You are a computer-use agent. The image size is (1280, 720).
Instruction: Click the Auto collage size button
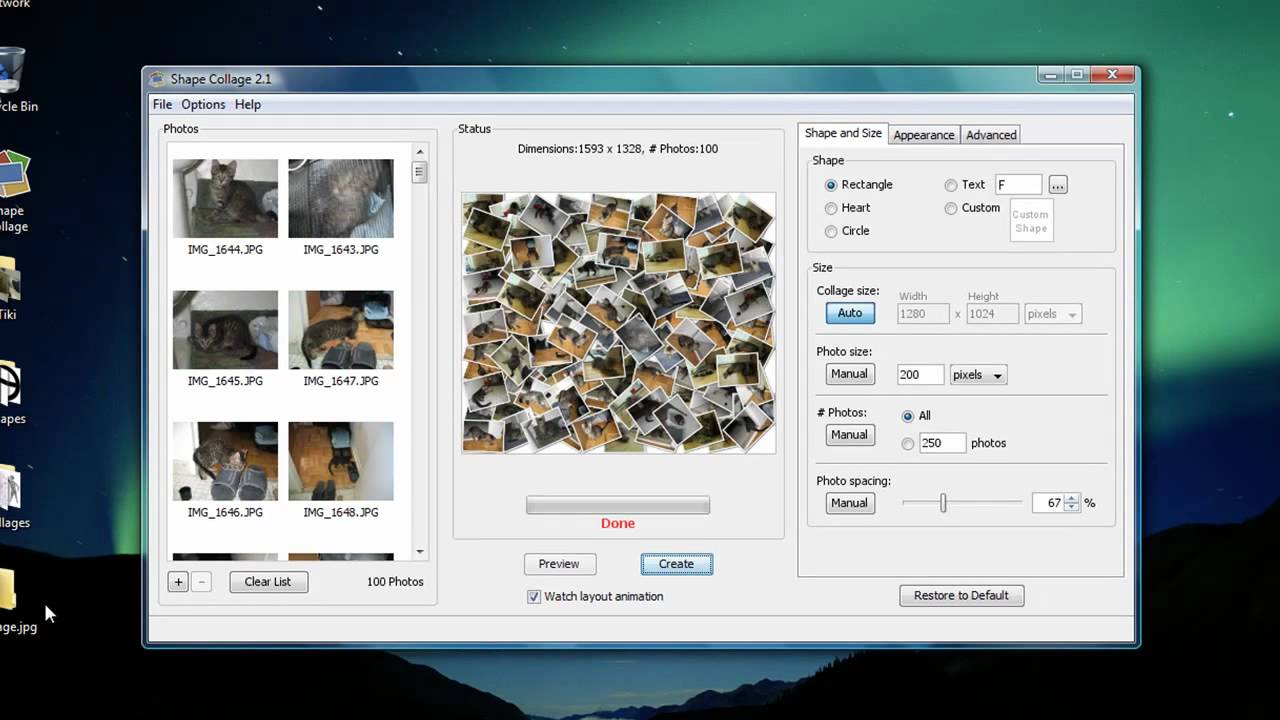(x=850, y=313)
